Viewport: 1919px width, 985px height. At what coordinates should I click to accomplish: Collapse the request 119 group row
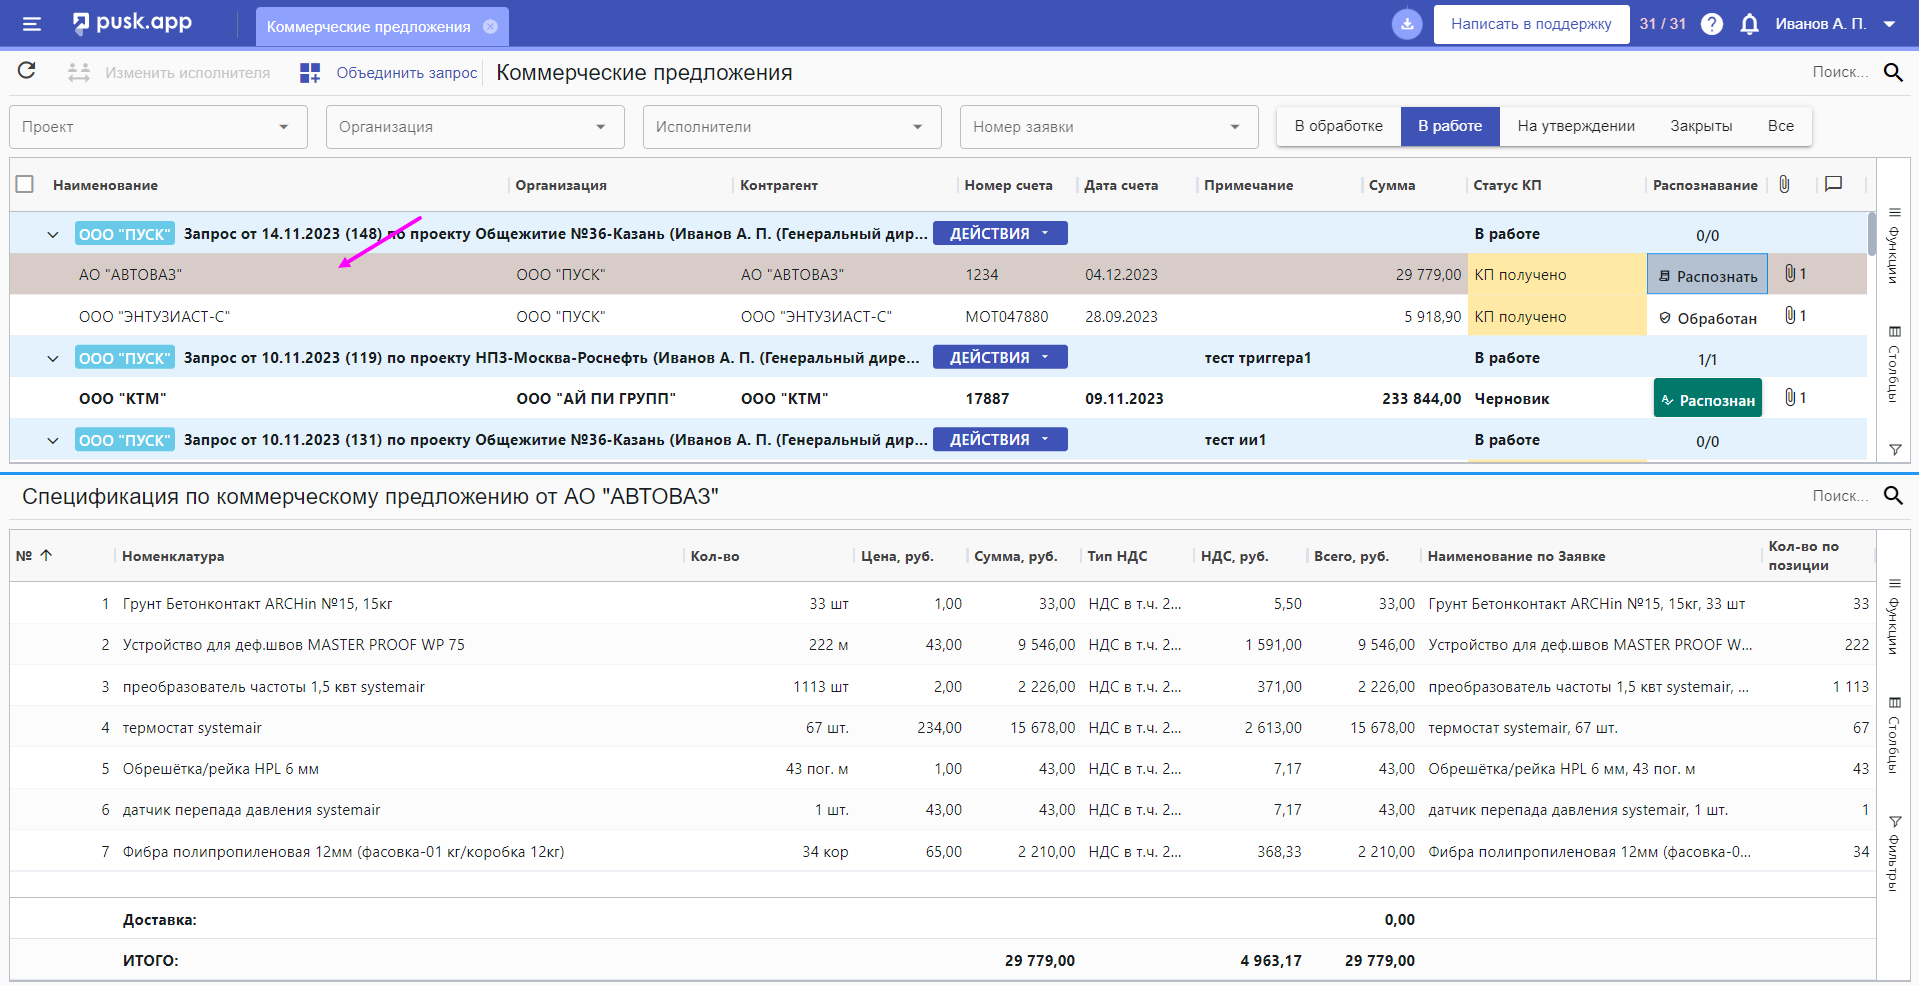tap(53, 358)
